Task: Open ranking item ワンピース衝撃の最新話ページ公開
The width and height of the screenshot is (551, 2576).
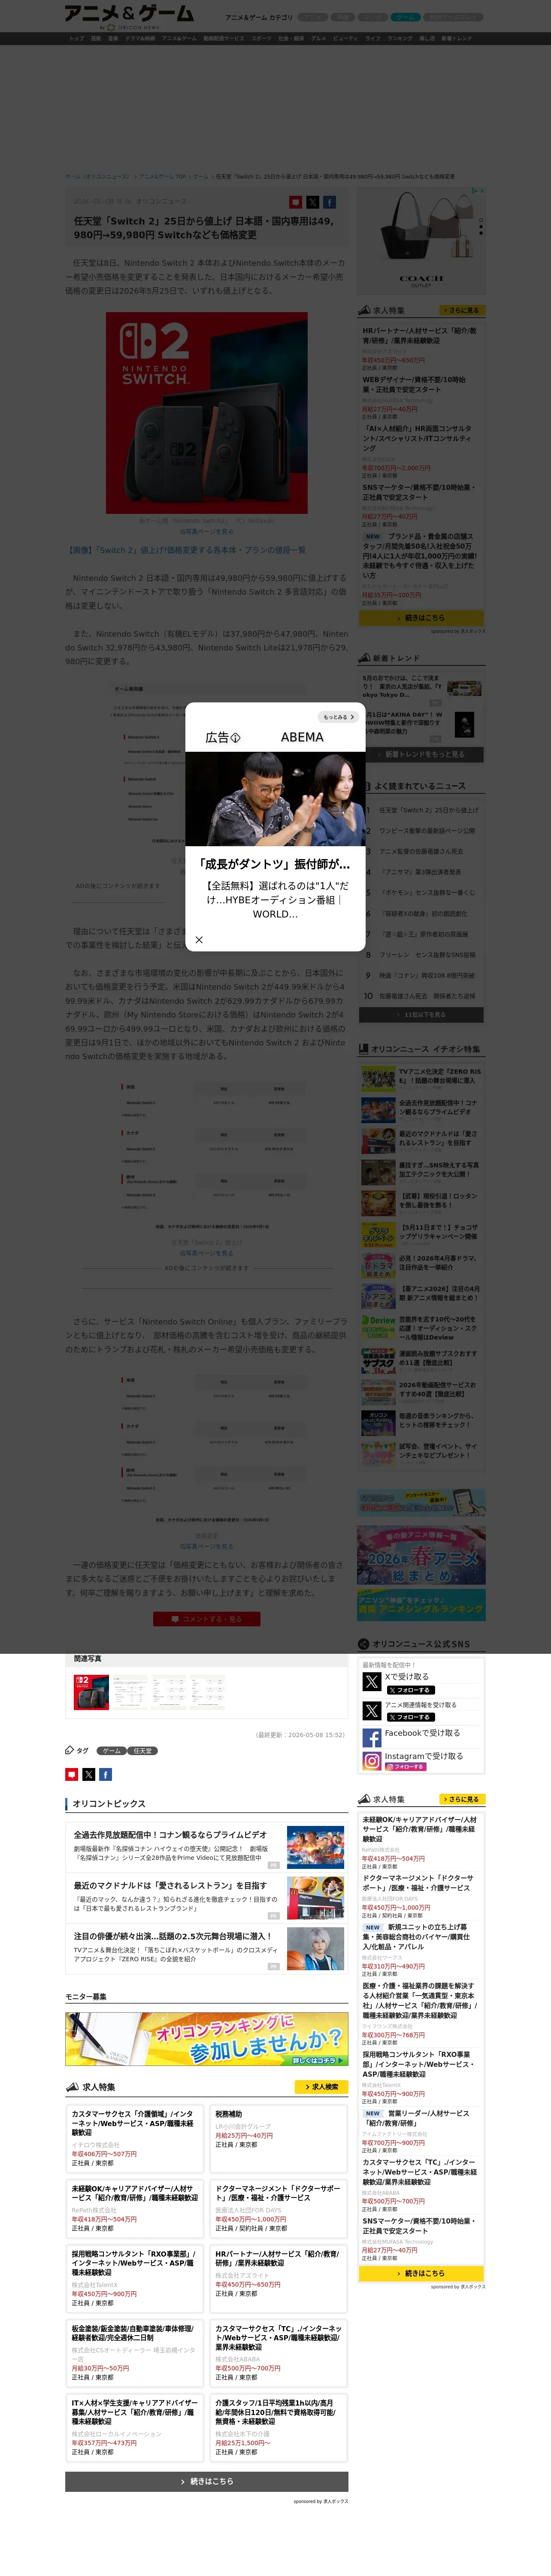Action: [427, 831]
